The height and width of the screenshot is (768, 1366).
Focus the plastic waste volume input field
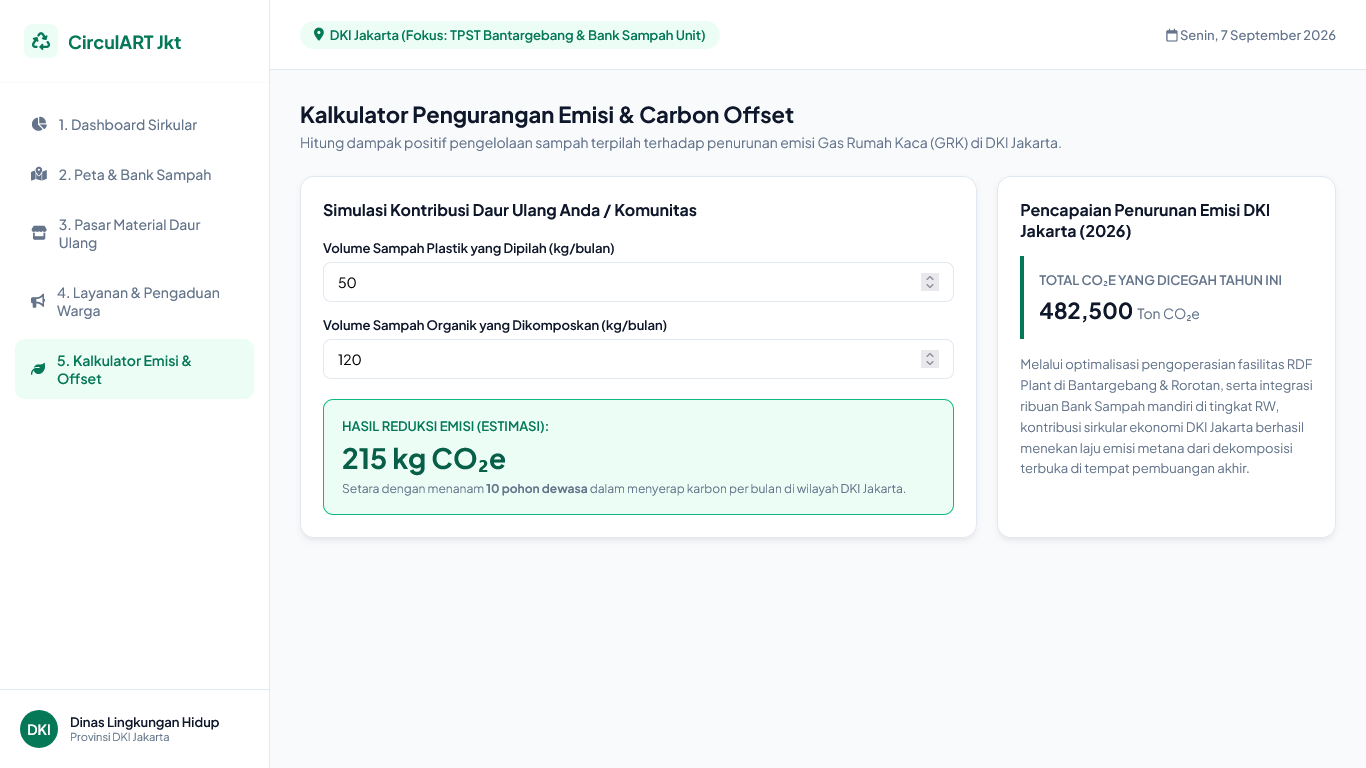tap(638, 282)
